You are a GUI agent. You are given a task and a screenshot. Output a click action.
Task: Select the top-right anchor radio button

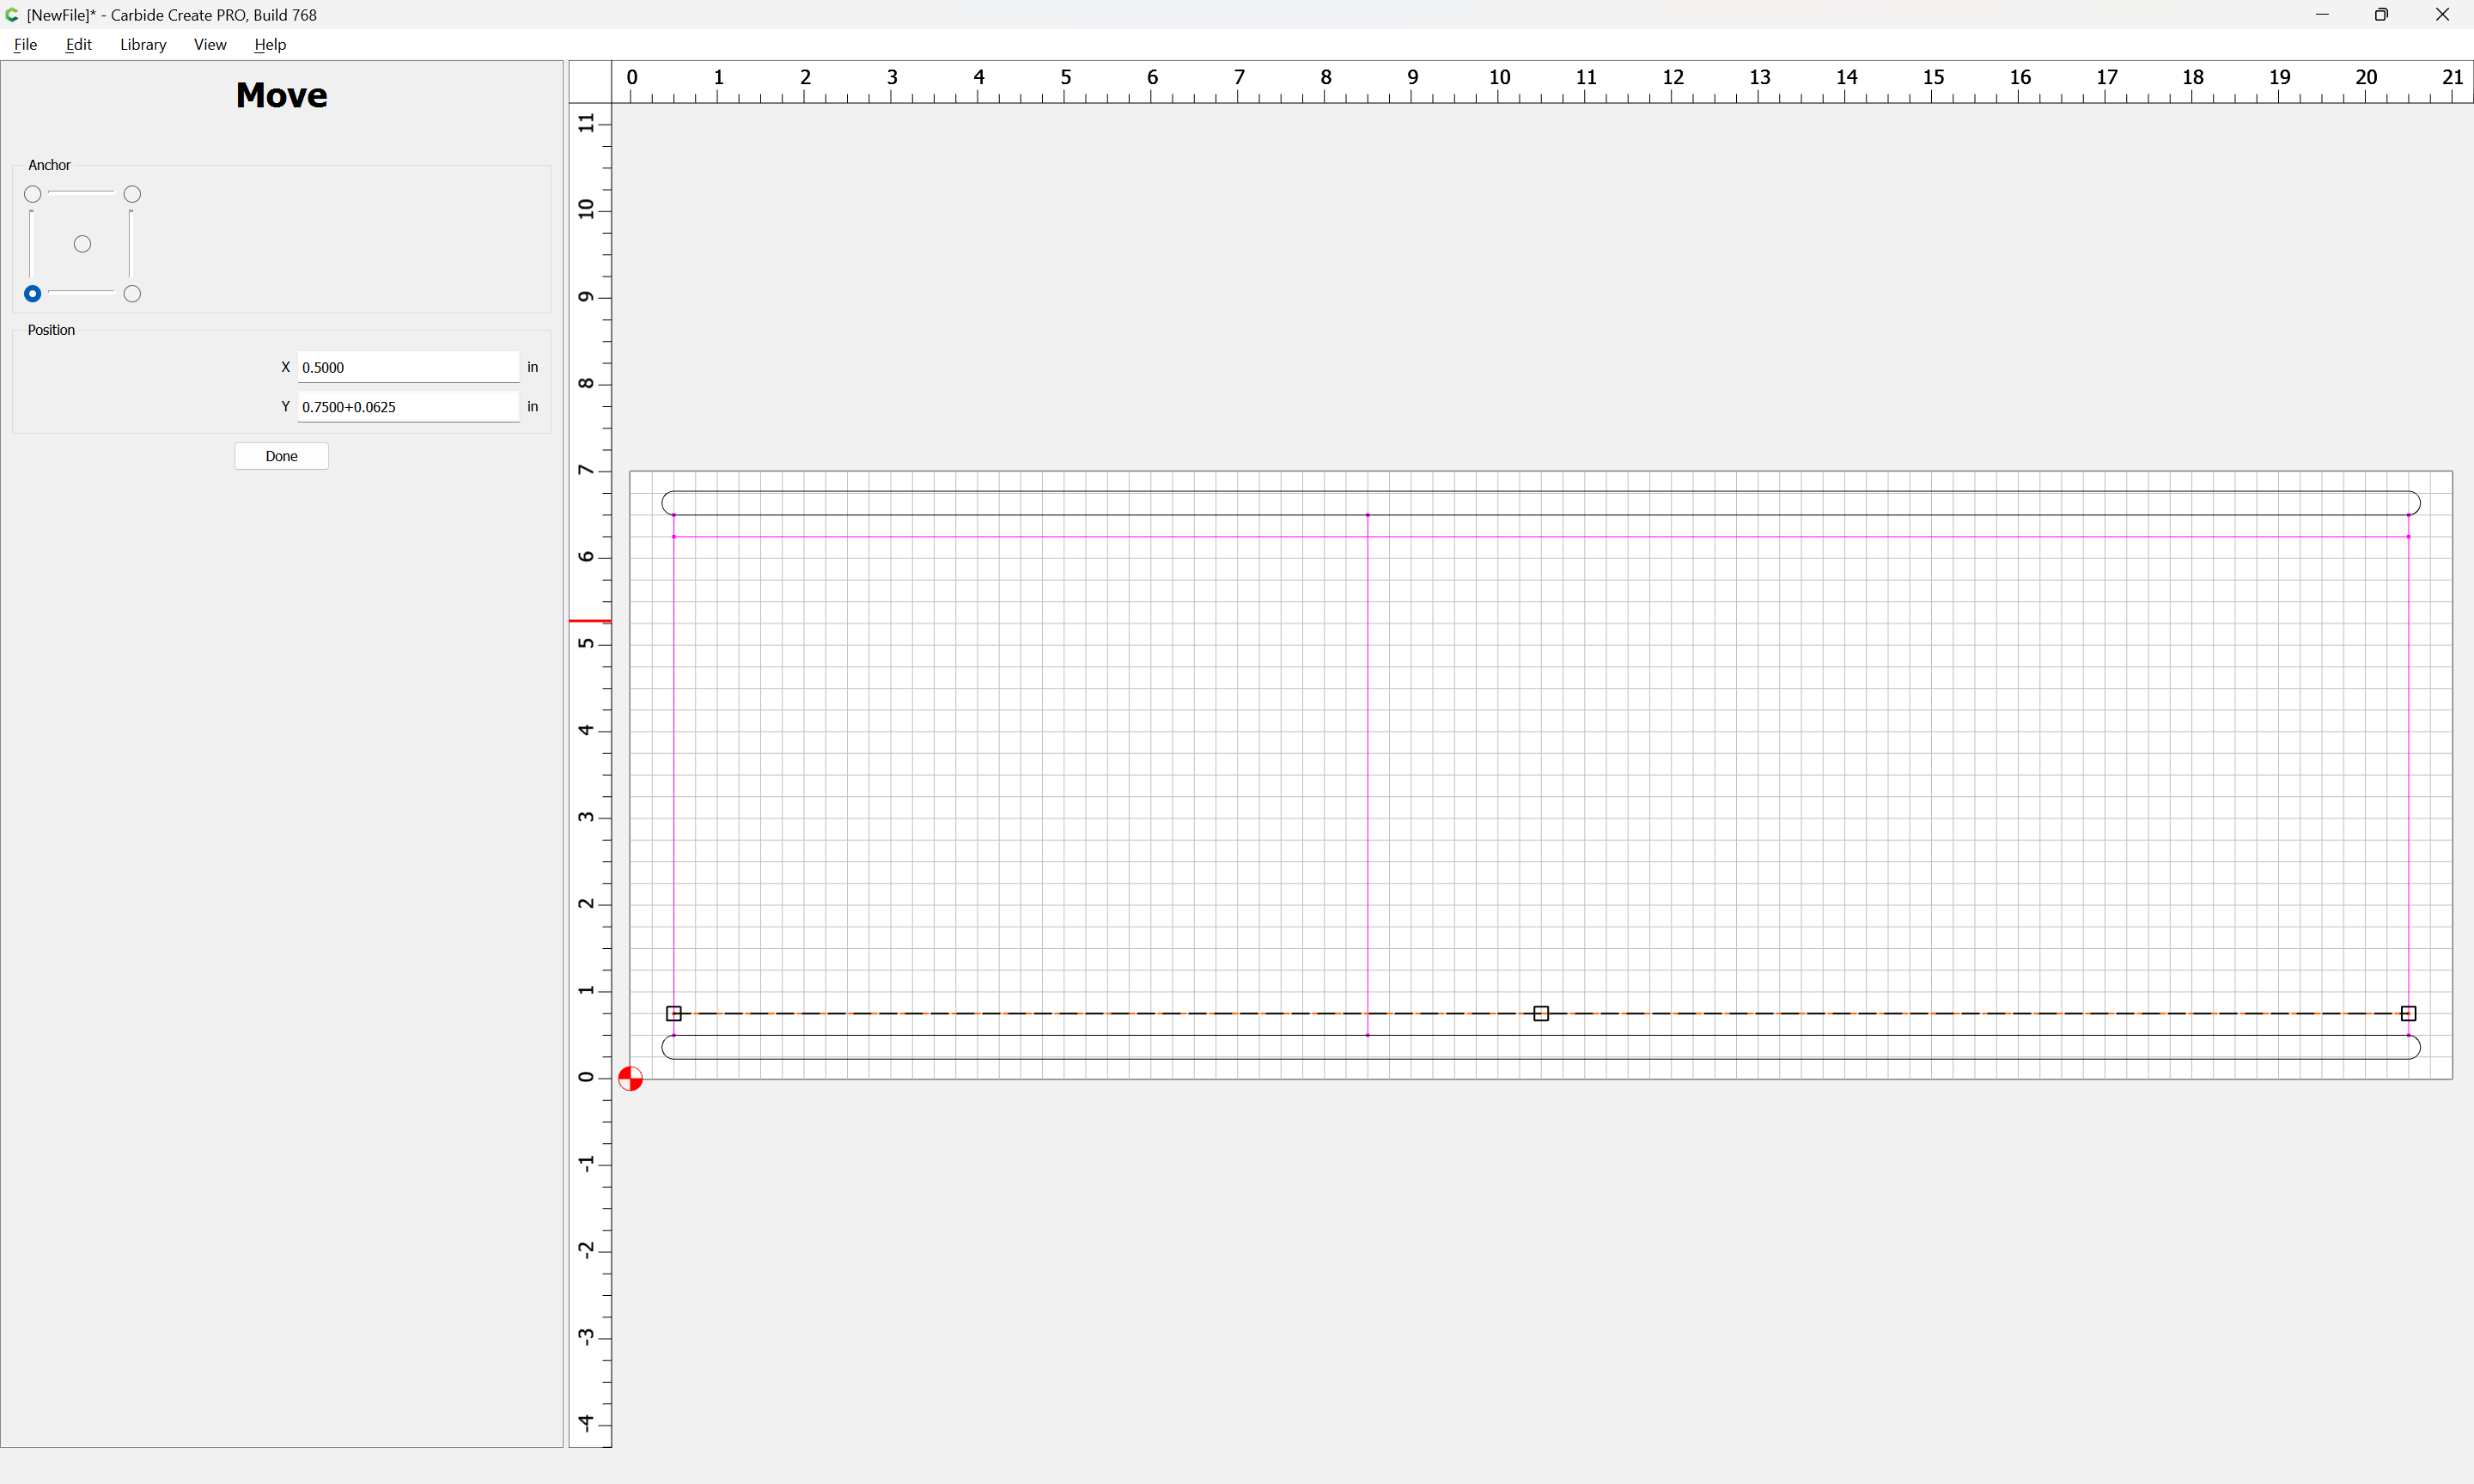(132, 194)
